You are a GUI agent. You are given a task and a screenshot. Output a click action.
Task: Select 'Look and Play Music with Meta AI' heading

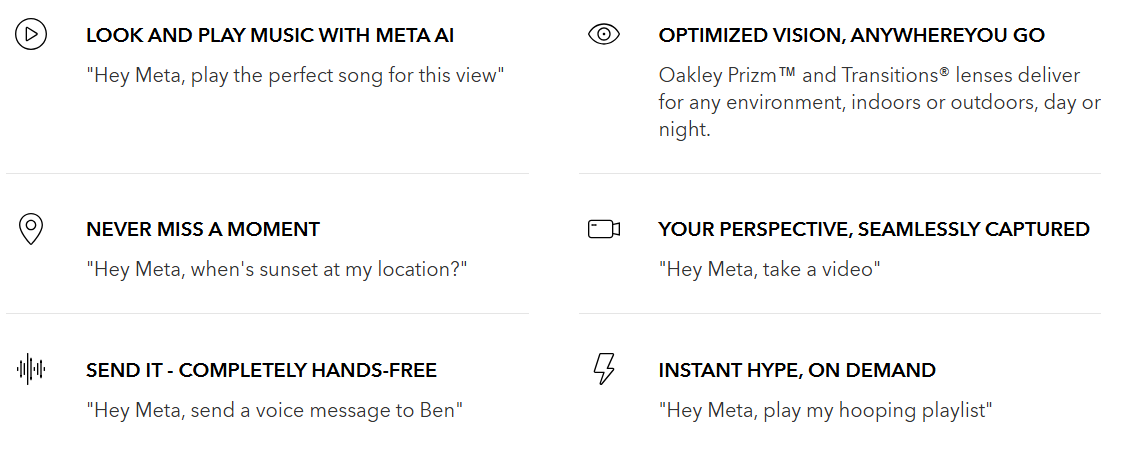point(270,35)
